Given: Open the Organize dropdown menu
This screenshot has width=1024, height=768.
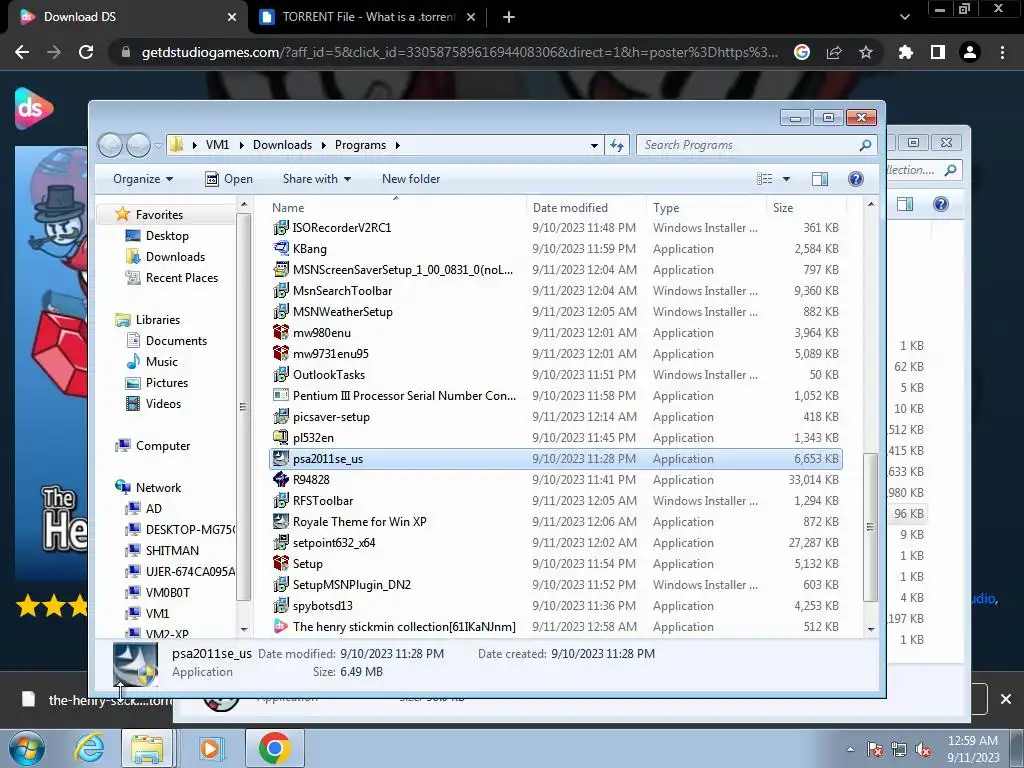Looking at the screenshot, I should (x=143, y=179).
